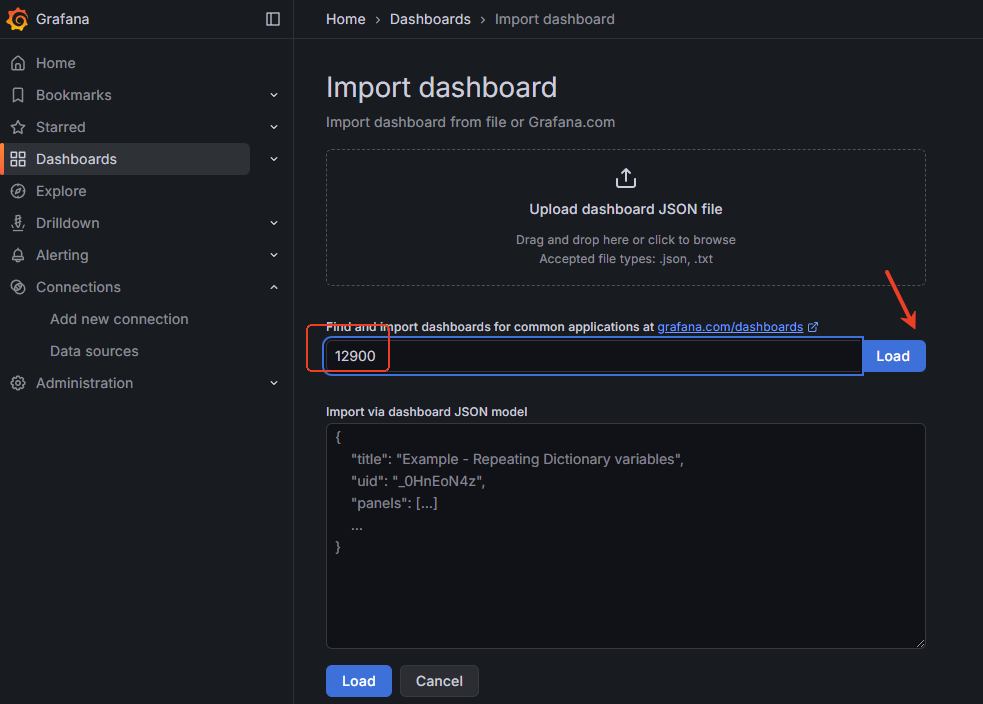Click the Bookmarks icon in sidebar
This screenshot has width=983, height=704.
(18, 95)
